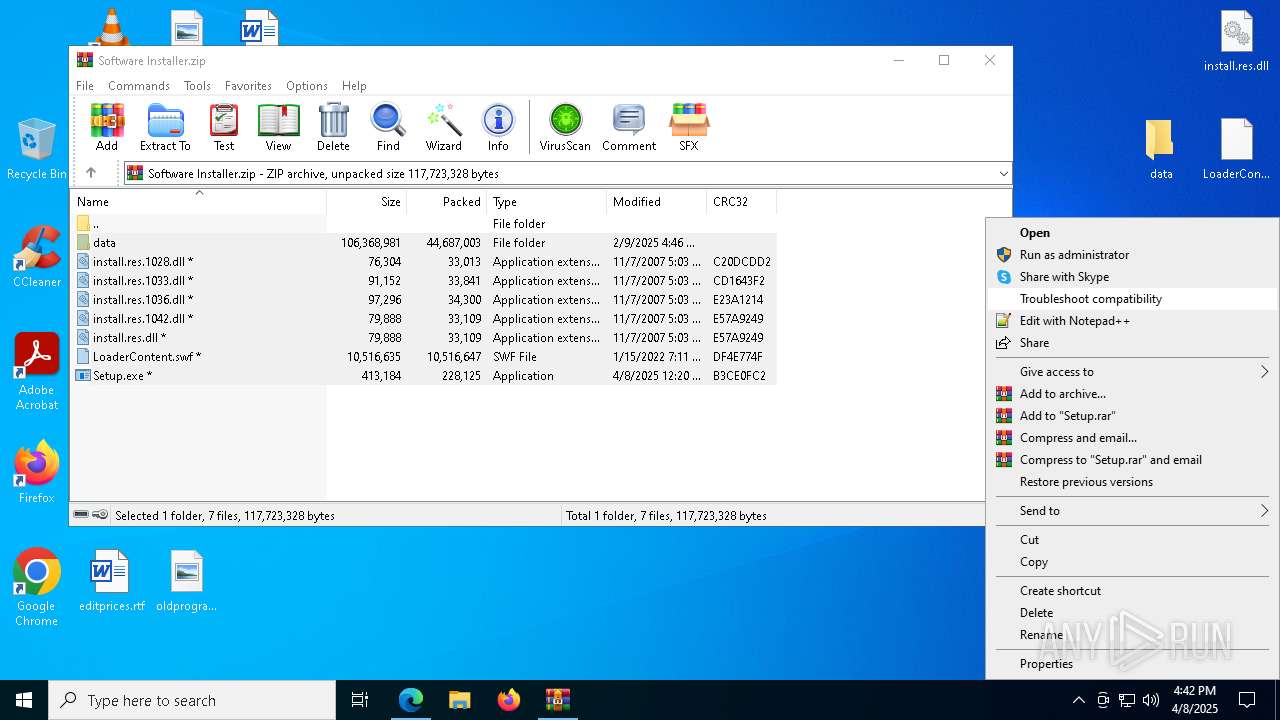Sort file list by Size column
Viewport: 1280px width, 720px height.
coord(366,201)
